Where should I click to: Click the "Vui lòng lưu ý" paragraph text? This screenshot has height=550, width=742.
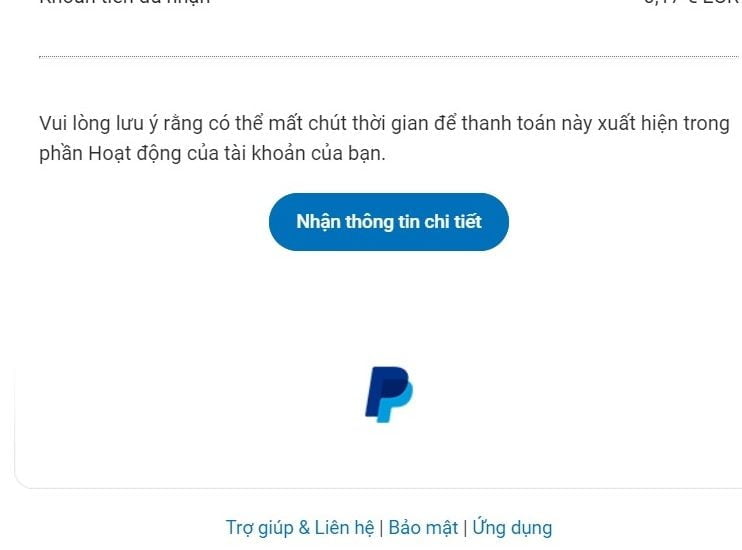(x=384, y=138)
